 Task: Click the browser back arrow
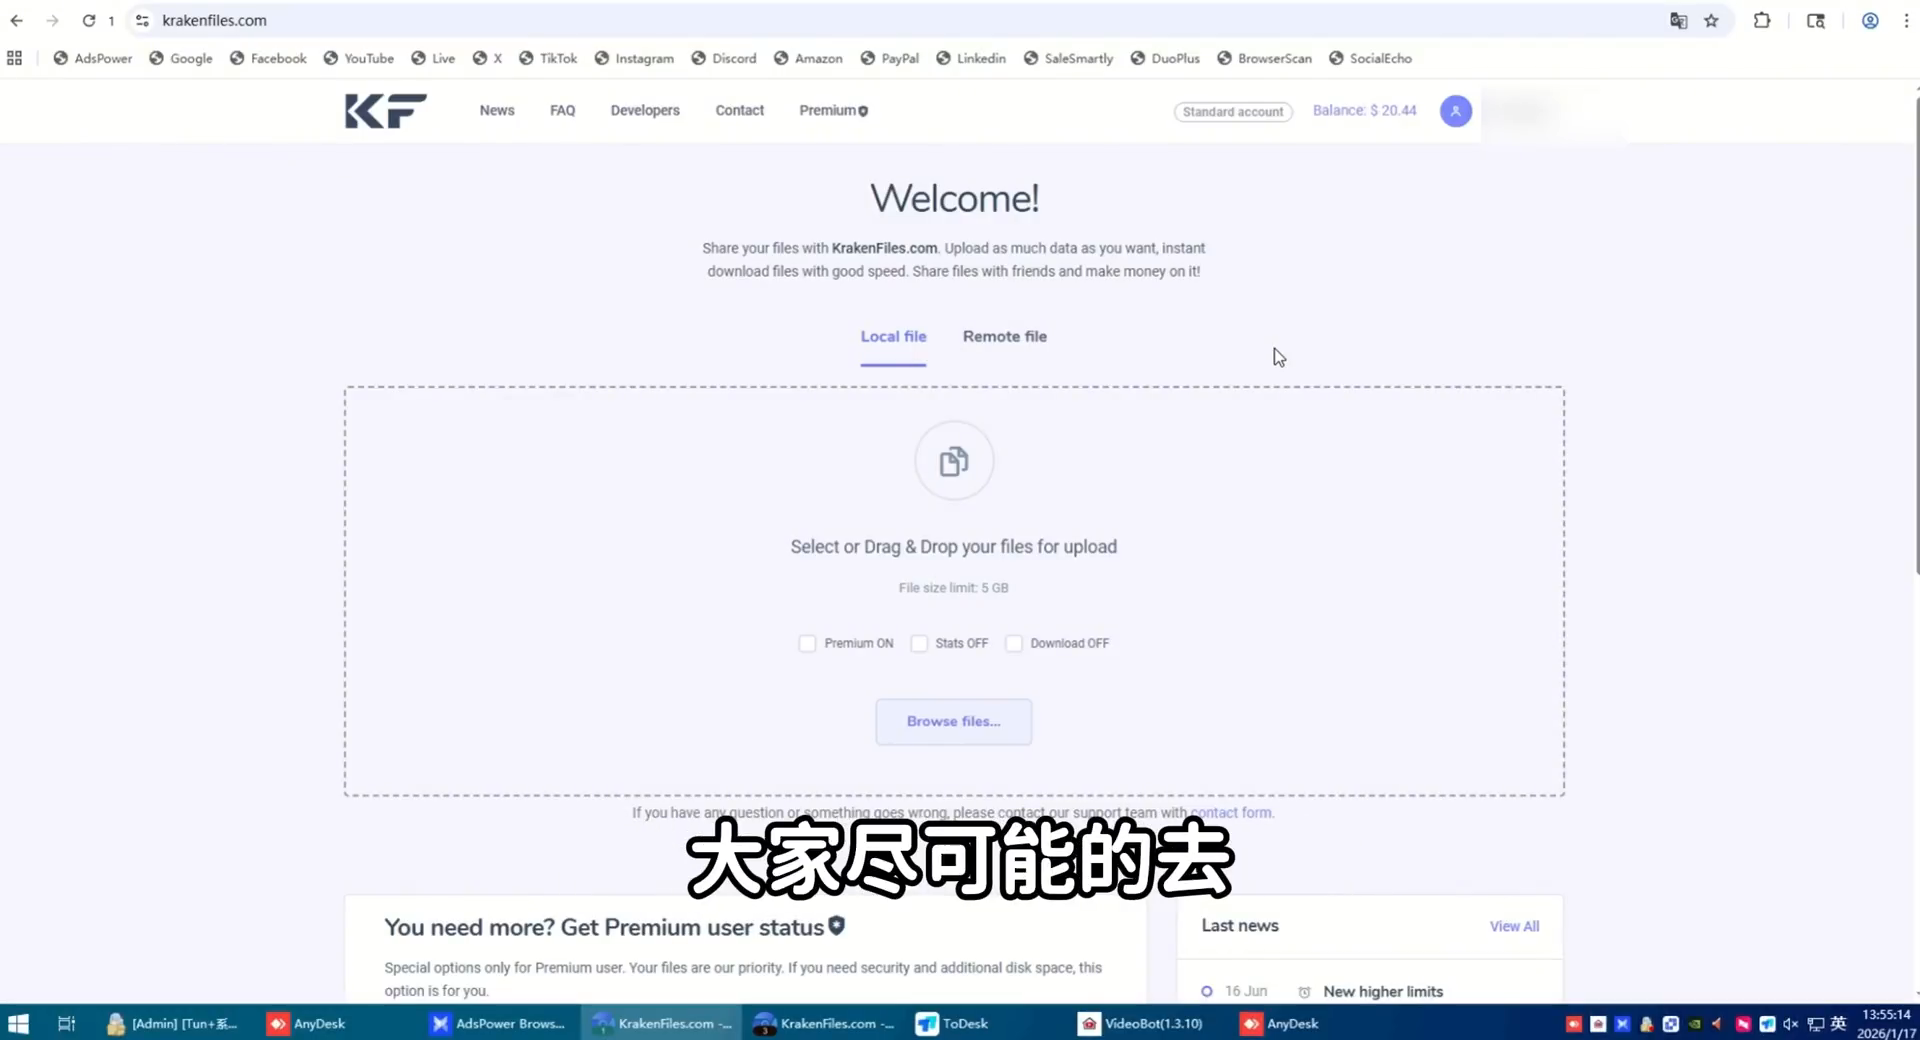point(17,20)
